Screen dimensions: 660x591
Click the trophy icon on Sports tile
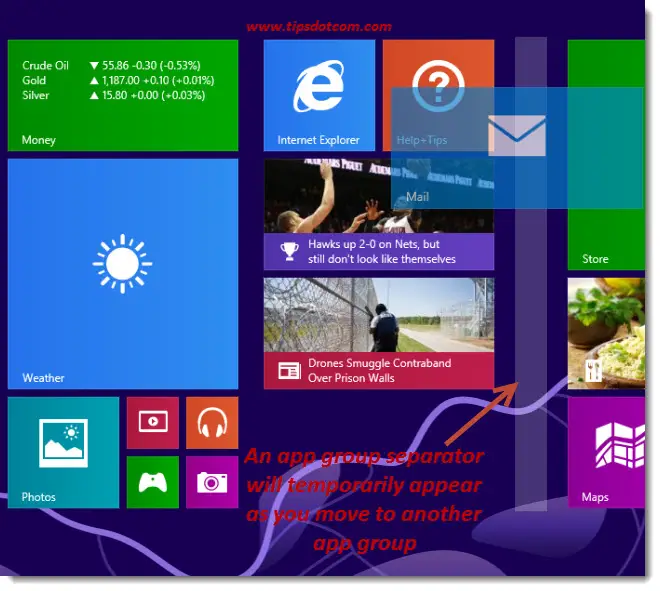pyautogui.click(x=290, y=251)
